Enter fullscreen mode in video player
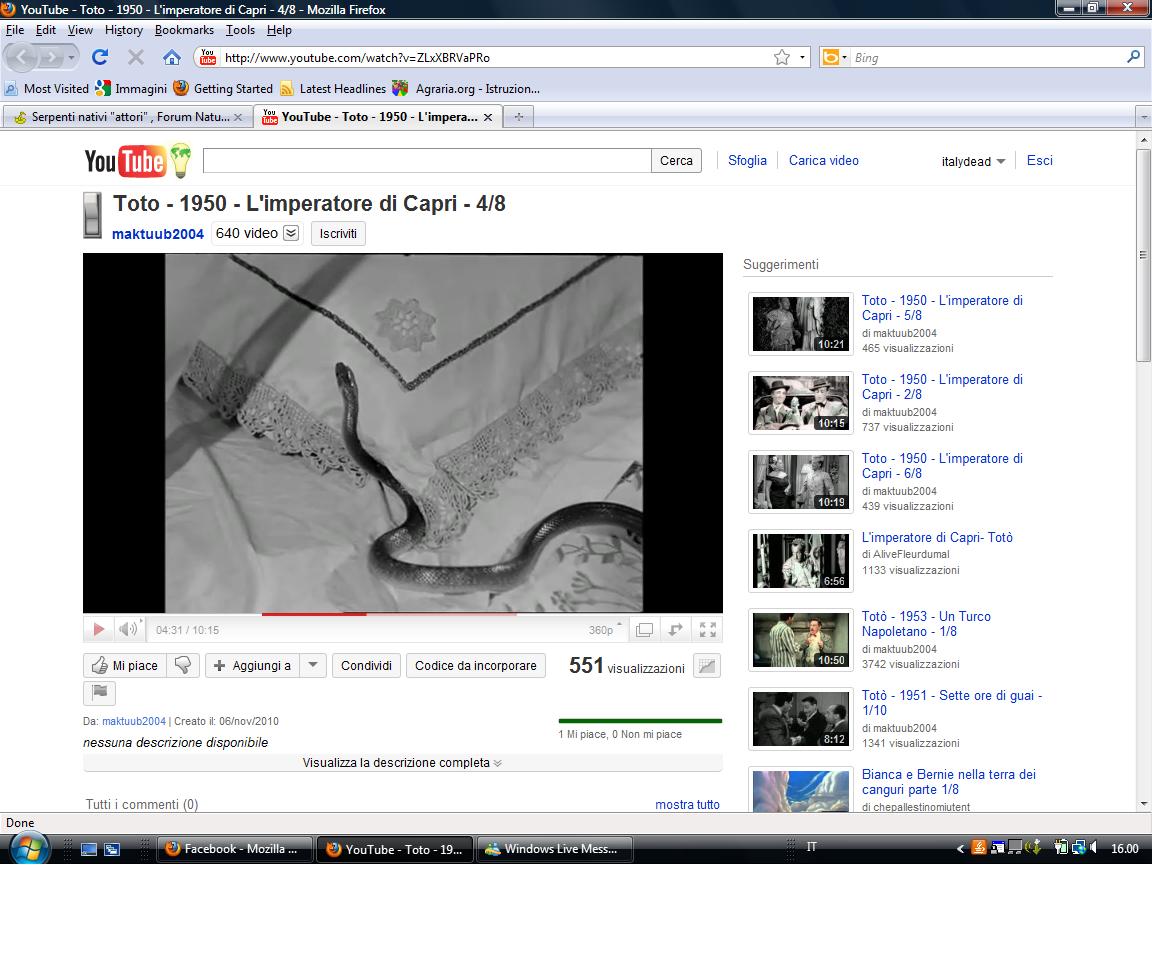 [x=708, y=630]
